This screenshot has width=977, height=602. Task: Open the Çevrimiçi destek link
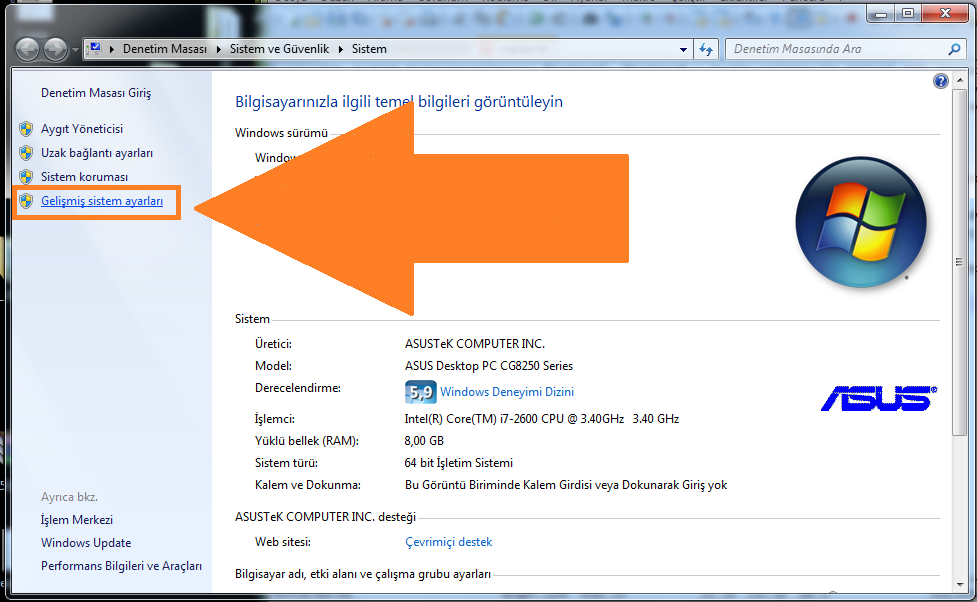(448, 542)
